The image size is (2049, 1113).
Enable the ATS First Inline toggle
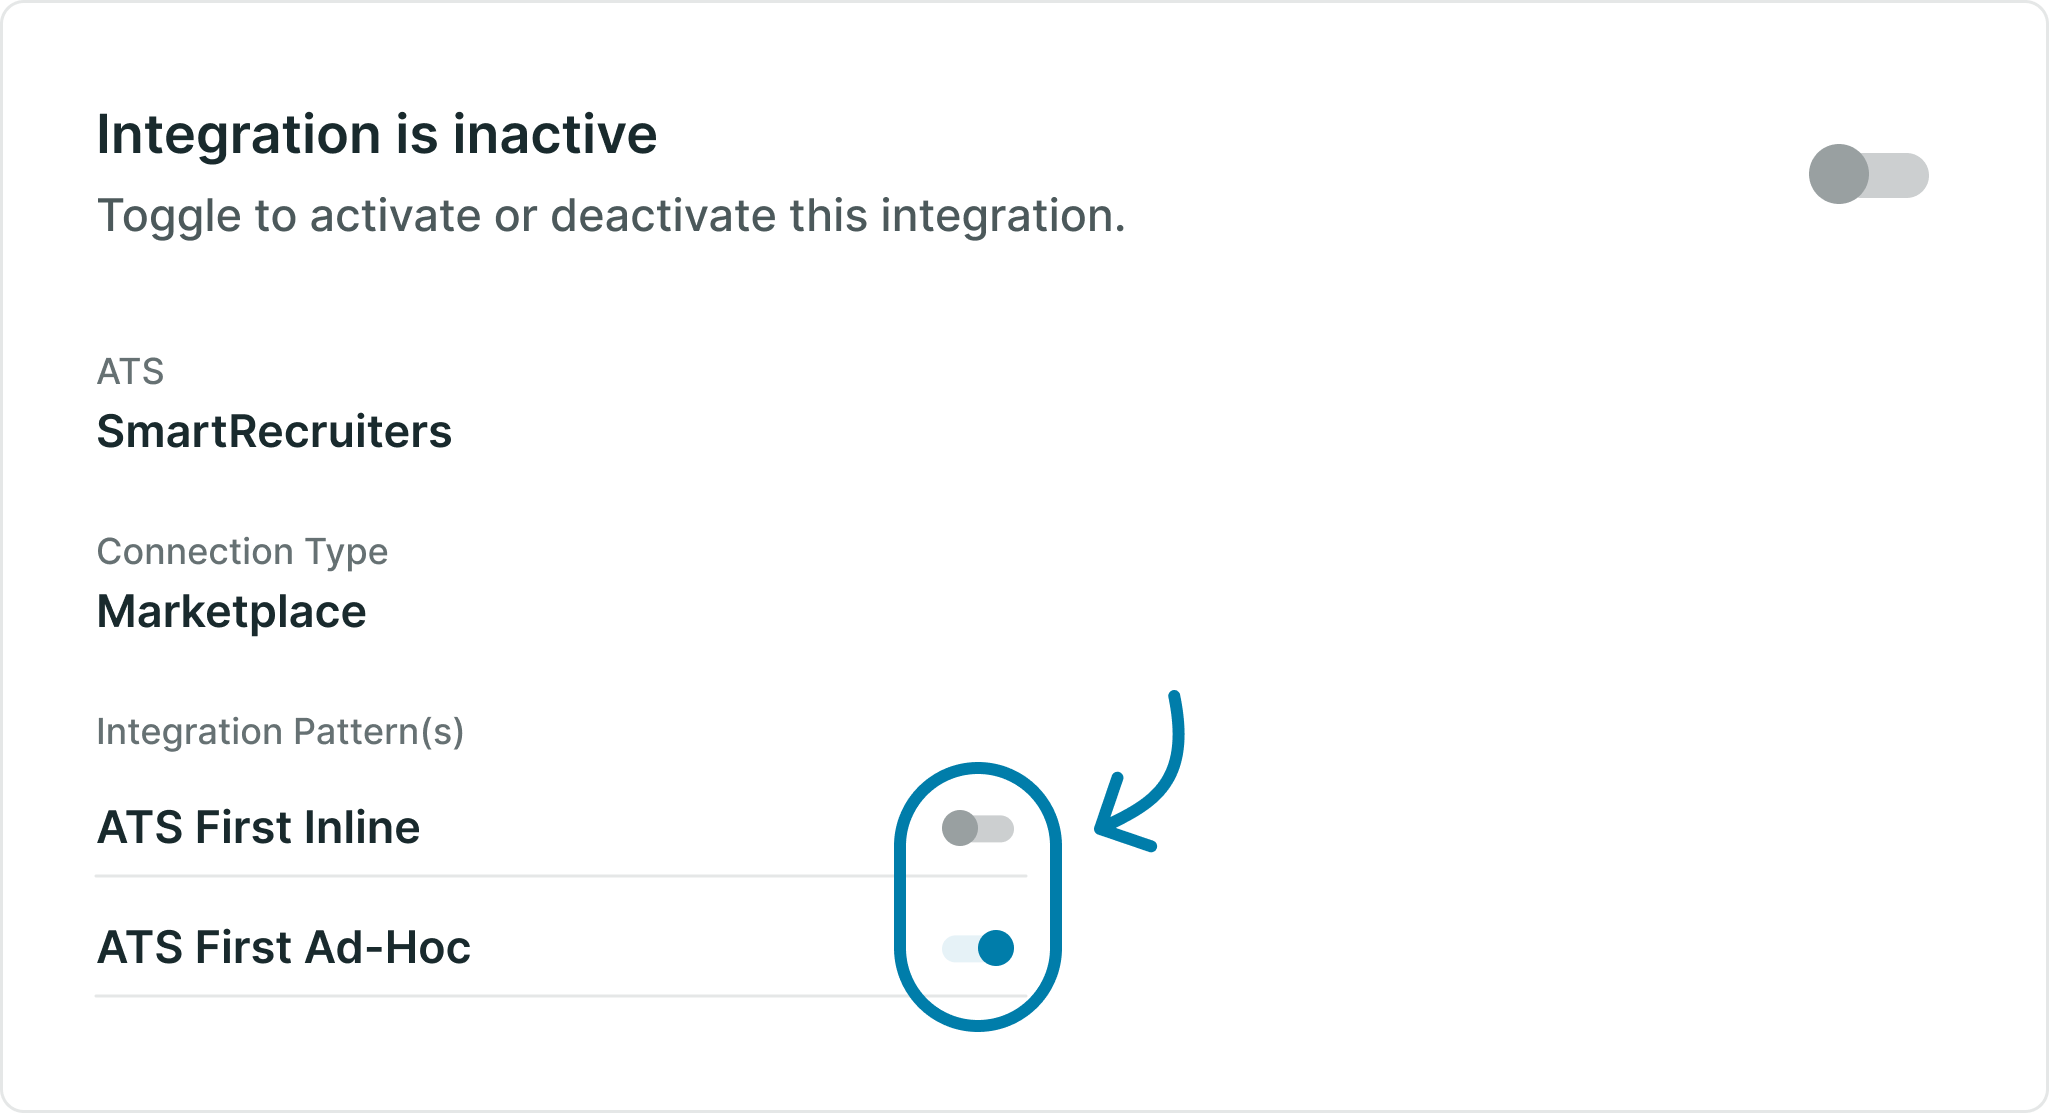tap(977, 828)
